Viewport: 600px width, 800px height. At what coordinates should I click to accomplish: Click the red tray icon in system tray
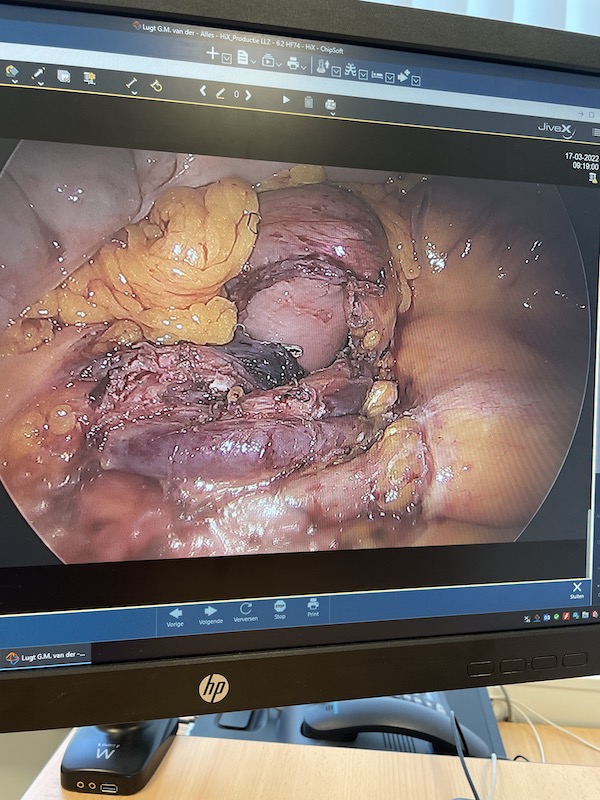coord(565,616)
